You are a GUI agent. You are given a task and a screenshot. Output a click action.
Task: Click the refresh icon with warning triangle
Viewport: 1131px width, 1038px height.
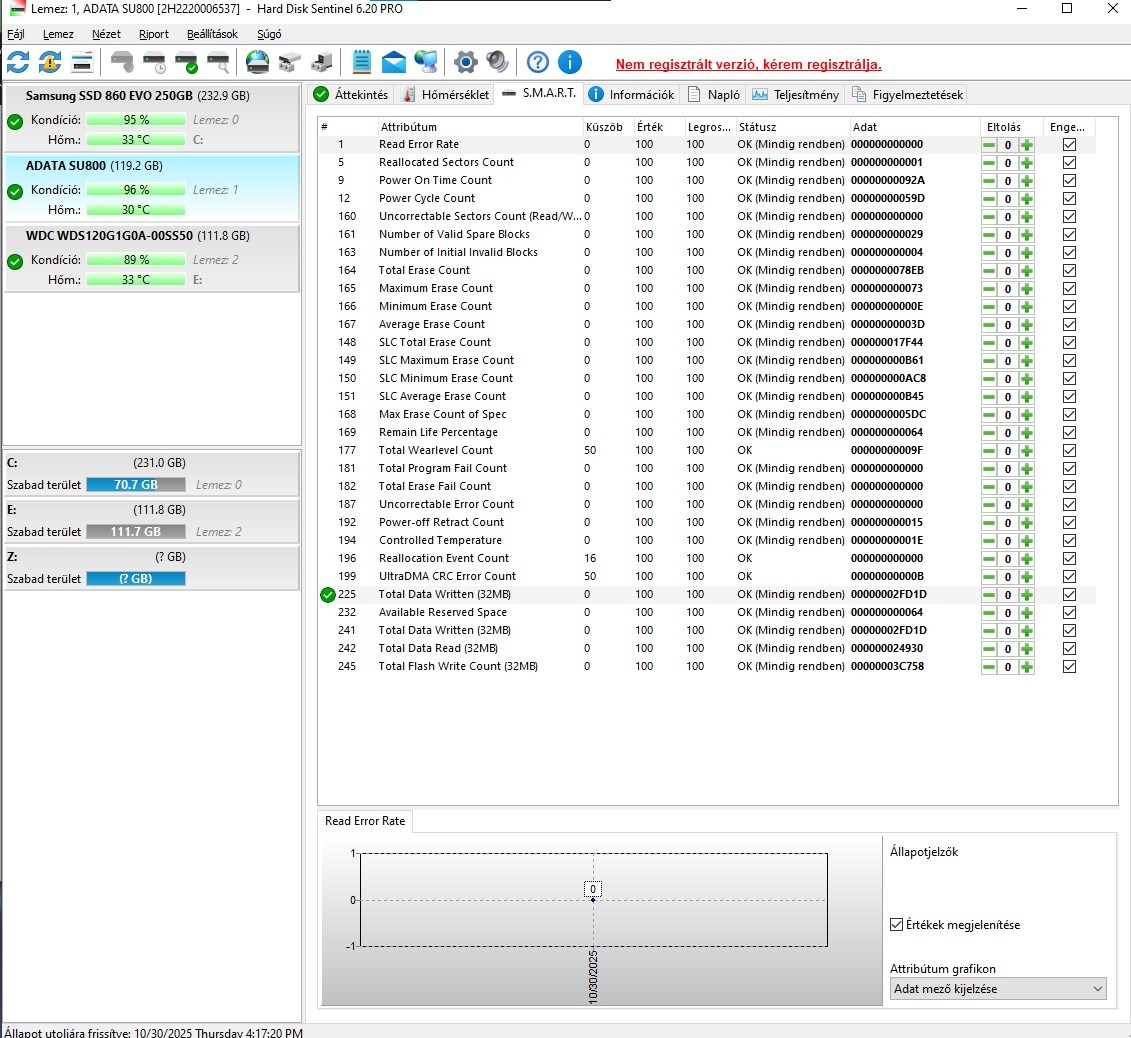tap(50, 63)
